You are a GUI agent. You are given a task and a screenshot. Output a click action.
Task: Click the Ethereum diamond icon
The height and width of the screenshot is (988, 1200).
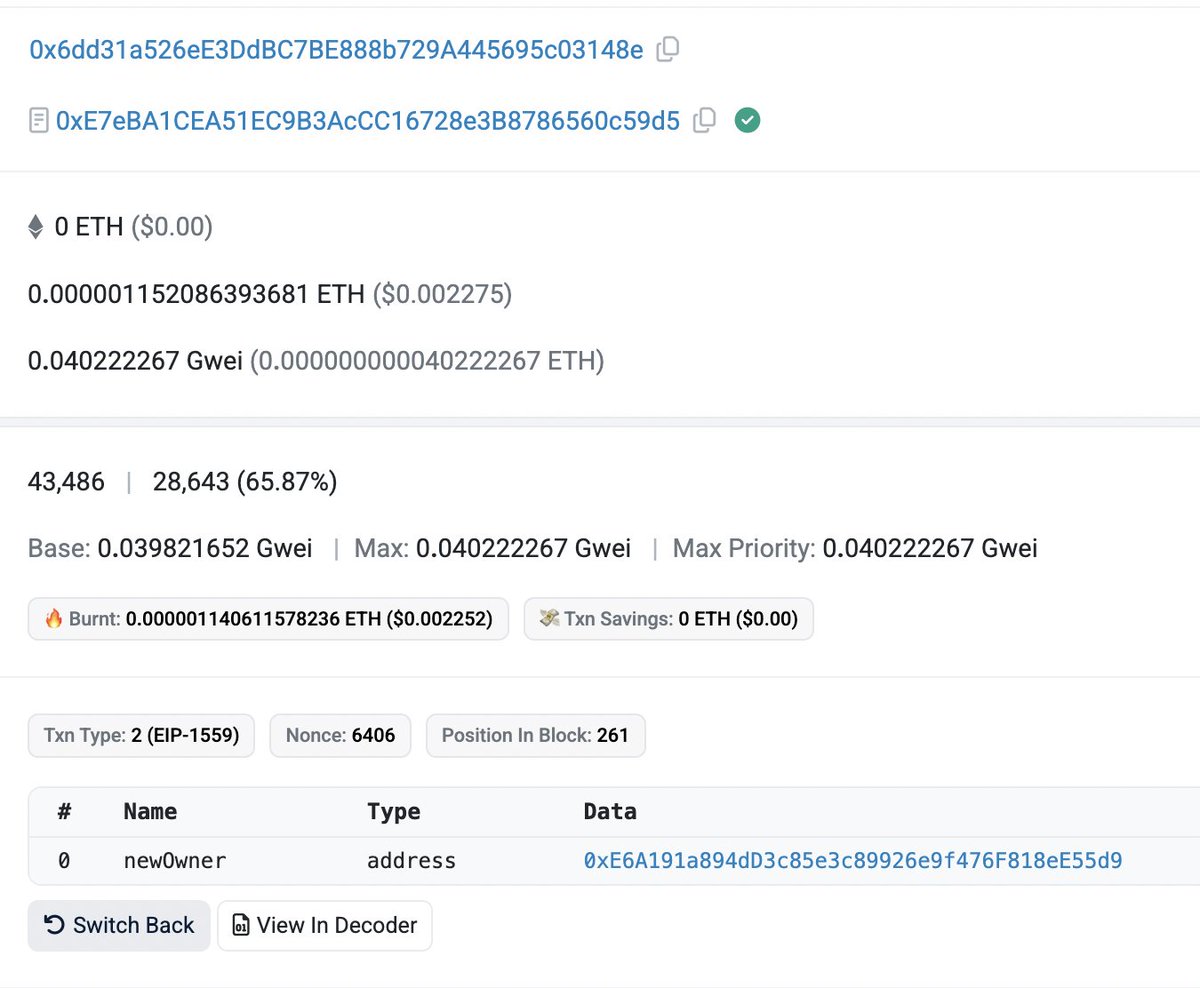(36, 228)
